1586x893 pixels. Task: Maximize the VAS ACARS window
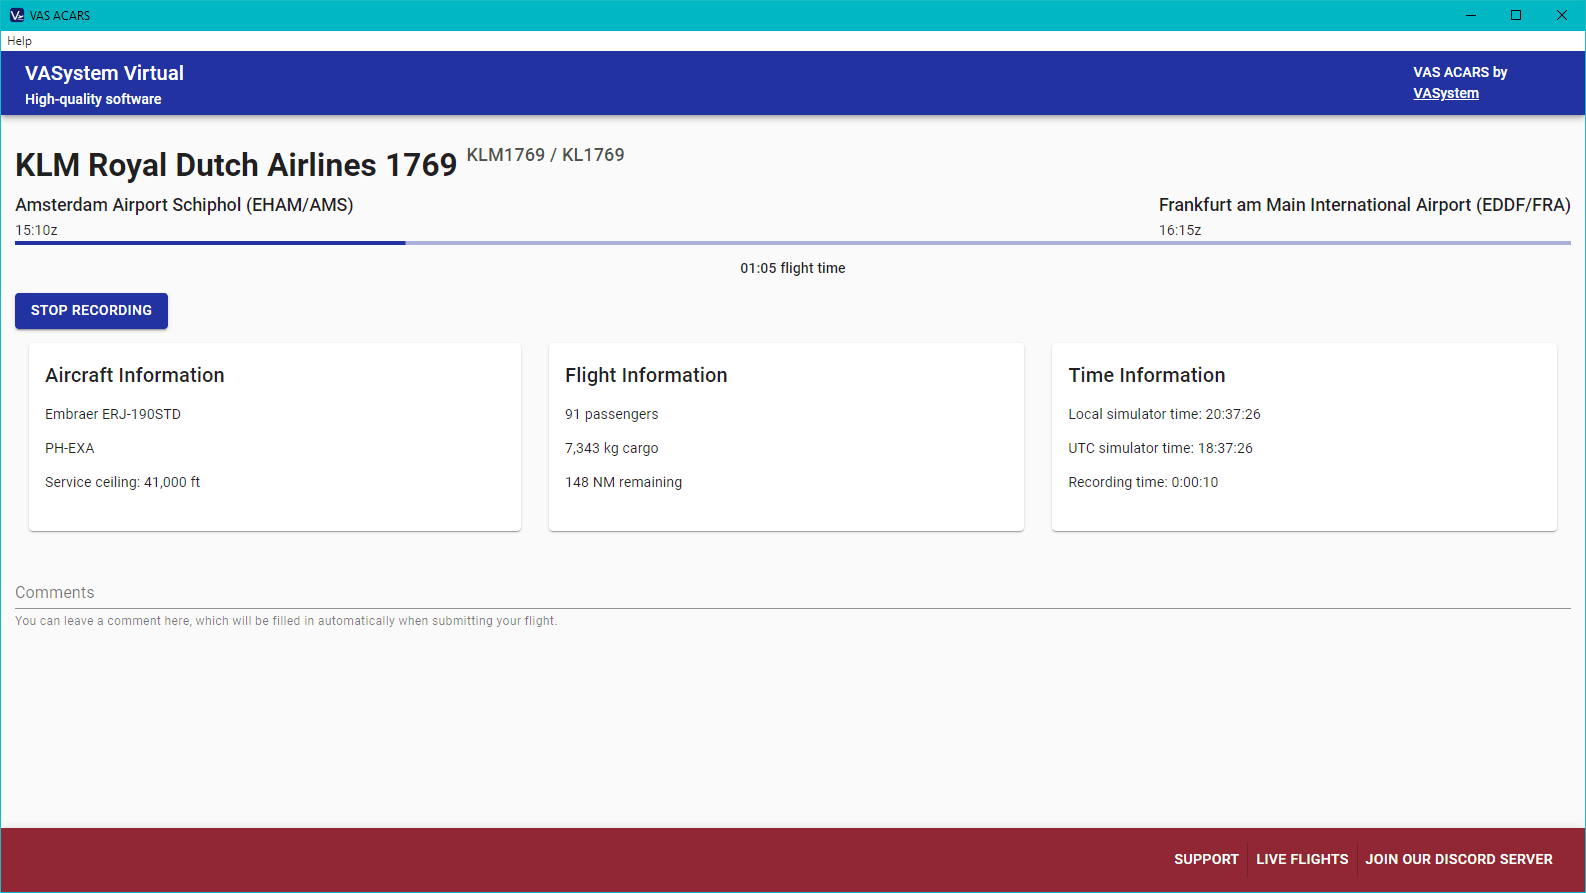click(1516, 15)
